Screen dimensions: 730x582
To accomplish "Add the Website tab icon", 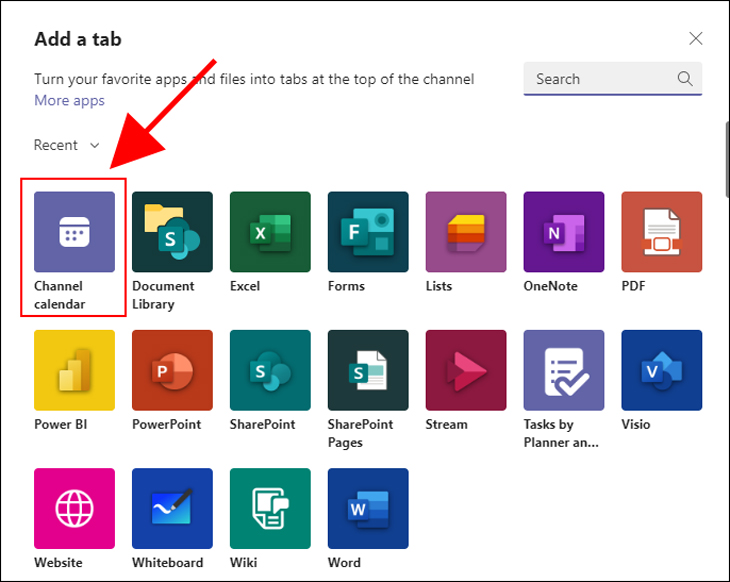I will click(x=74, y=508).
